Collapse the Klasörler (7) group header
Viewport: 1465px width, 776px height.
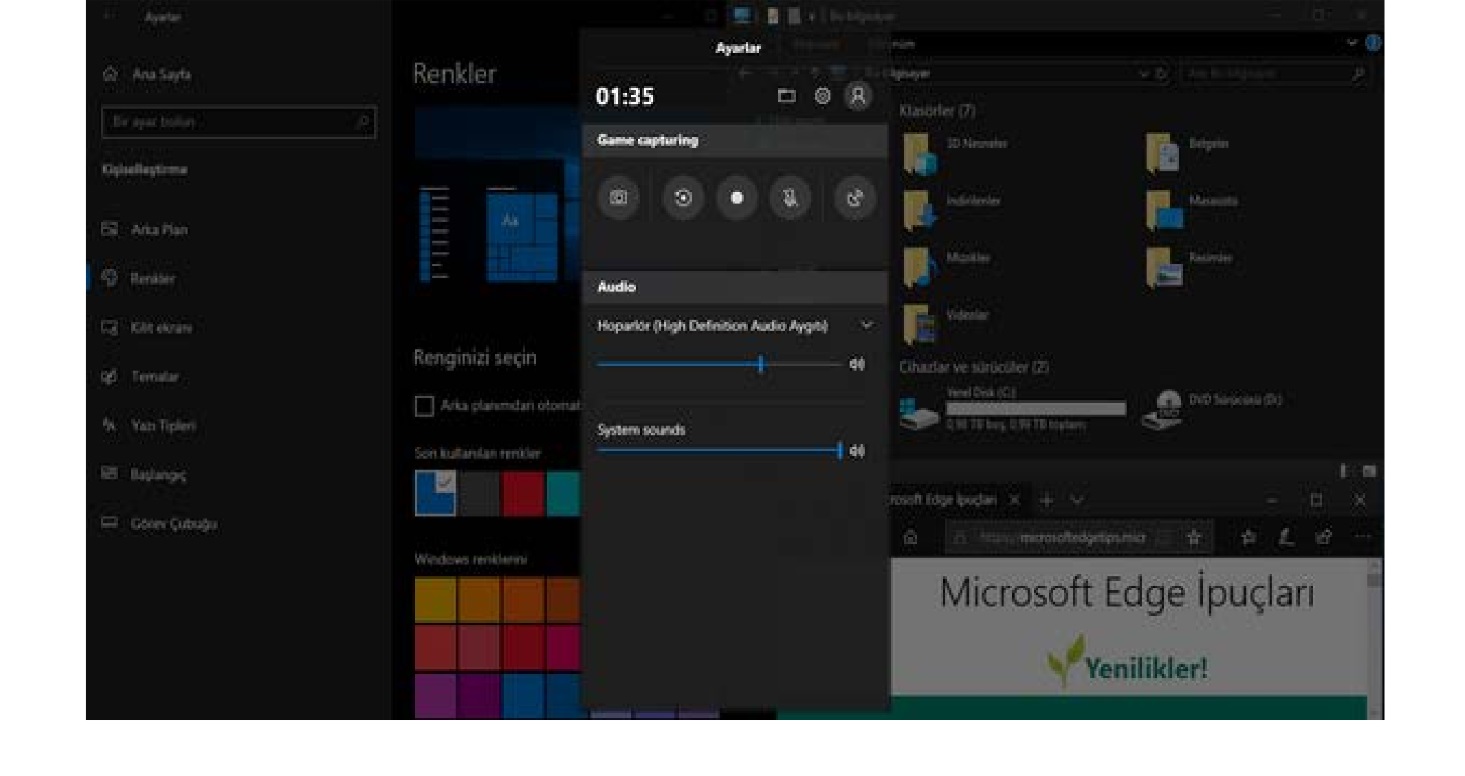point(938,110)
